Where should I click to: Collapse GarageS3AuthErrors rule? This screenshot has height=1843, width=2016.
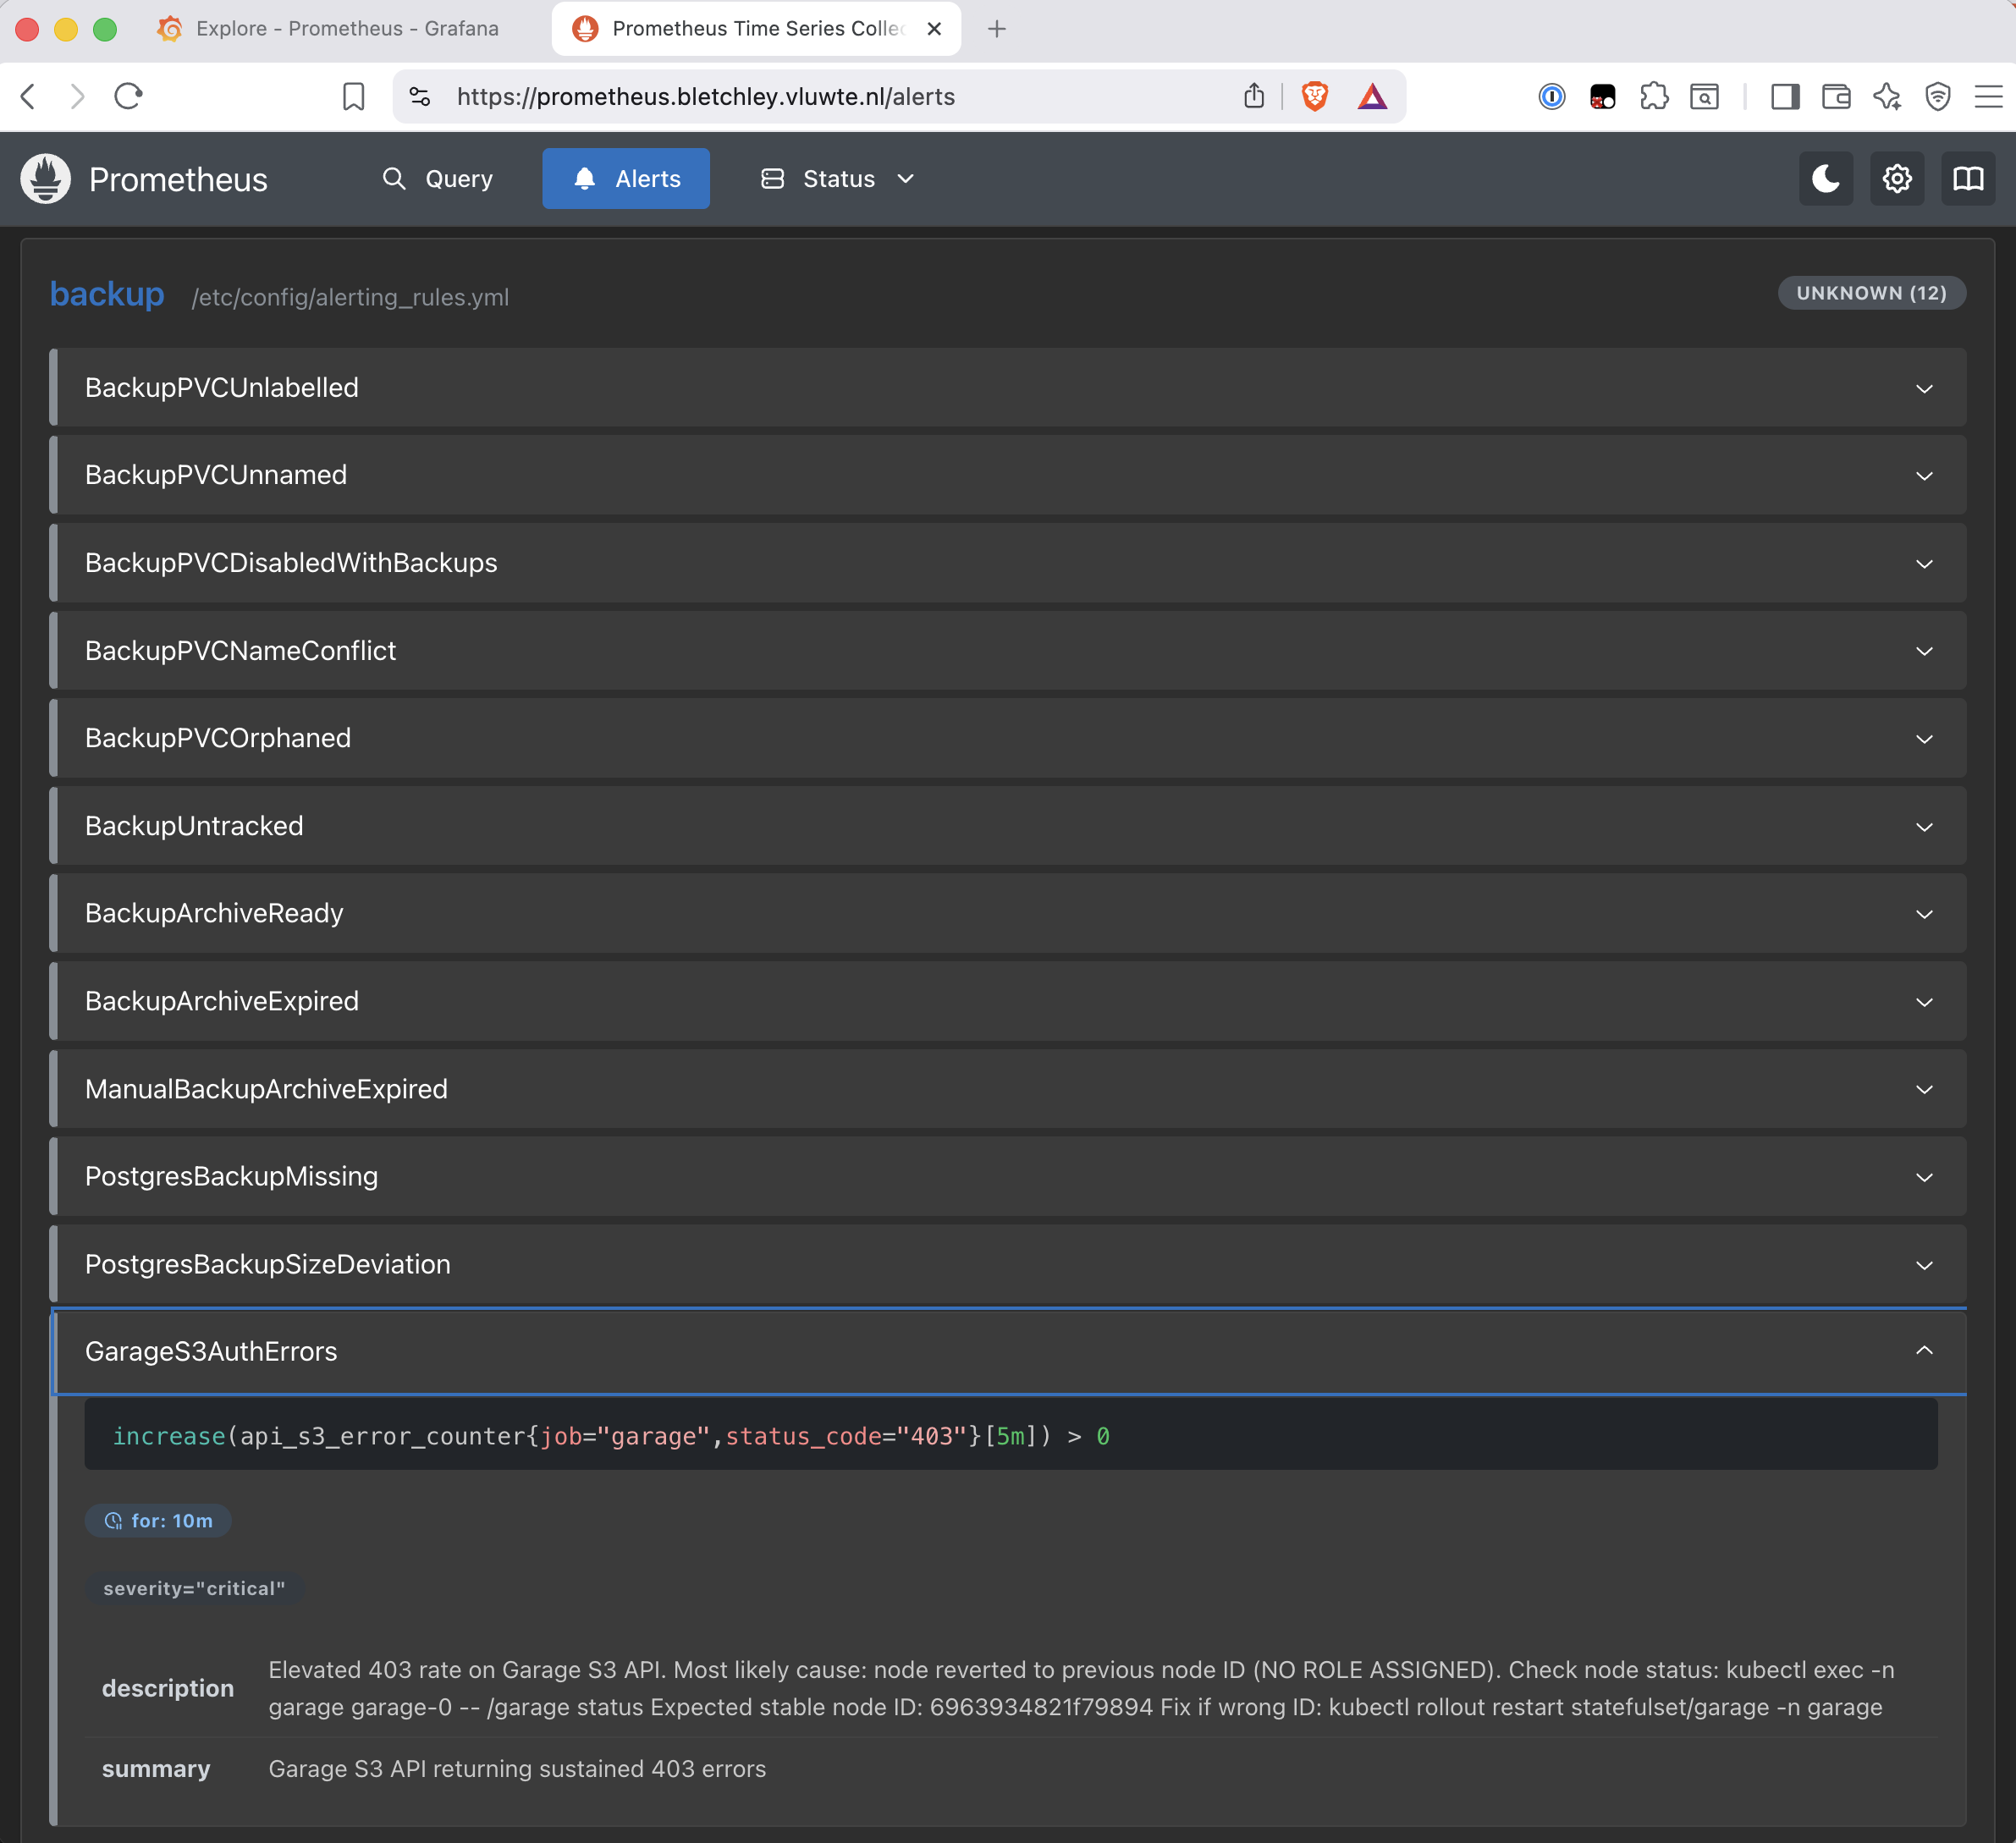pyautogui.click(x=1009, y=1351)
